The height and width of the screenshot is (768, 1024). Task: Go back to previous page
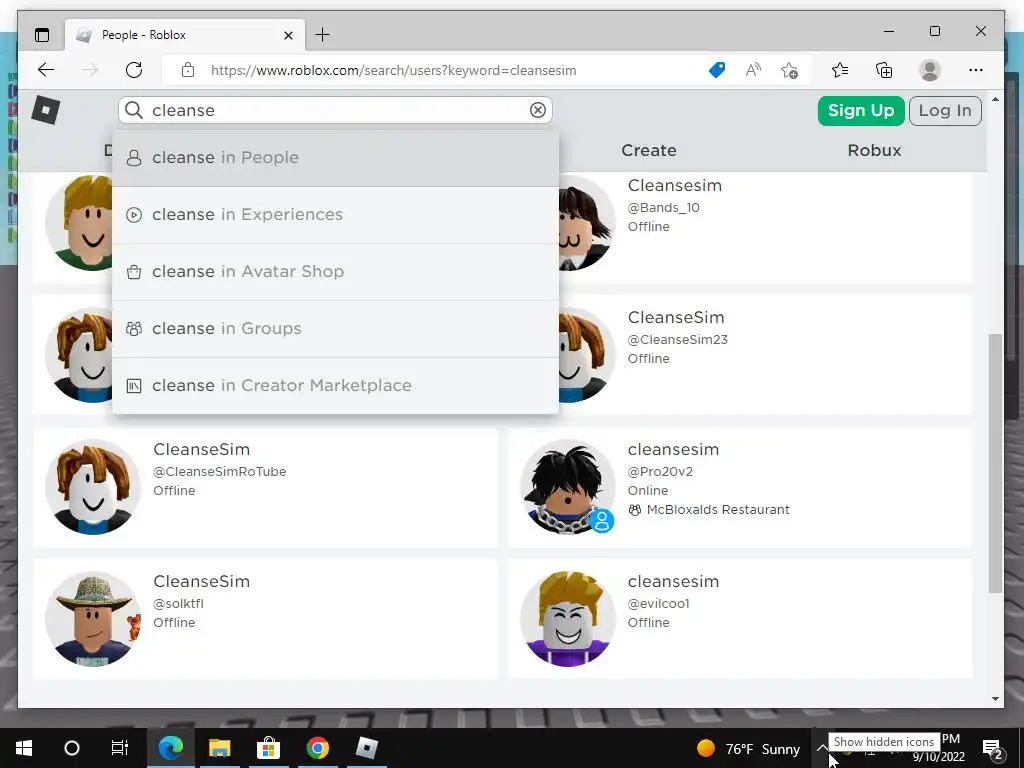(46, 70)
